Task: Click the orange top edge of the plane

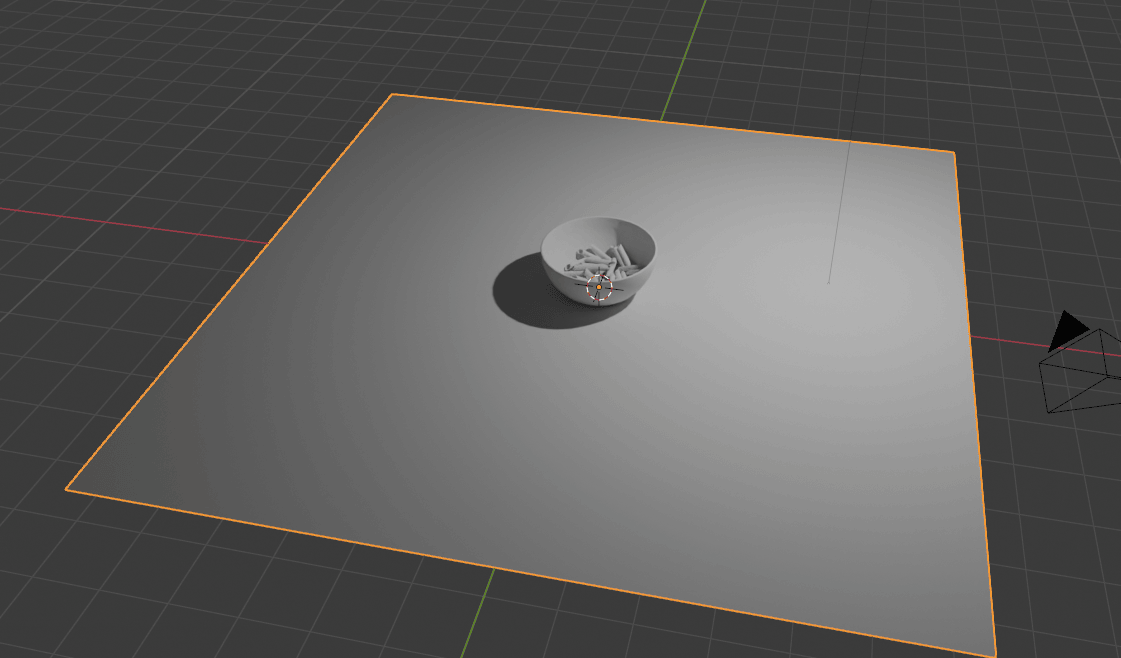Action: pyautogui.click(x=670, y=123)
